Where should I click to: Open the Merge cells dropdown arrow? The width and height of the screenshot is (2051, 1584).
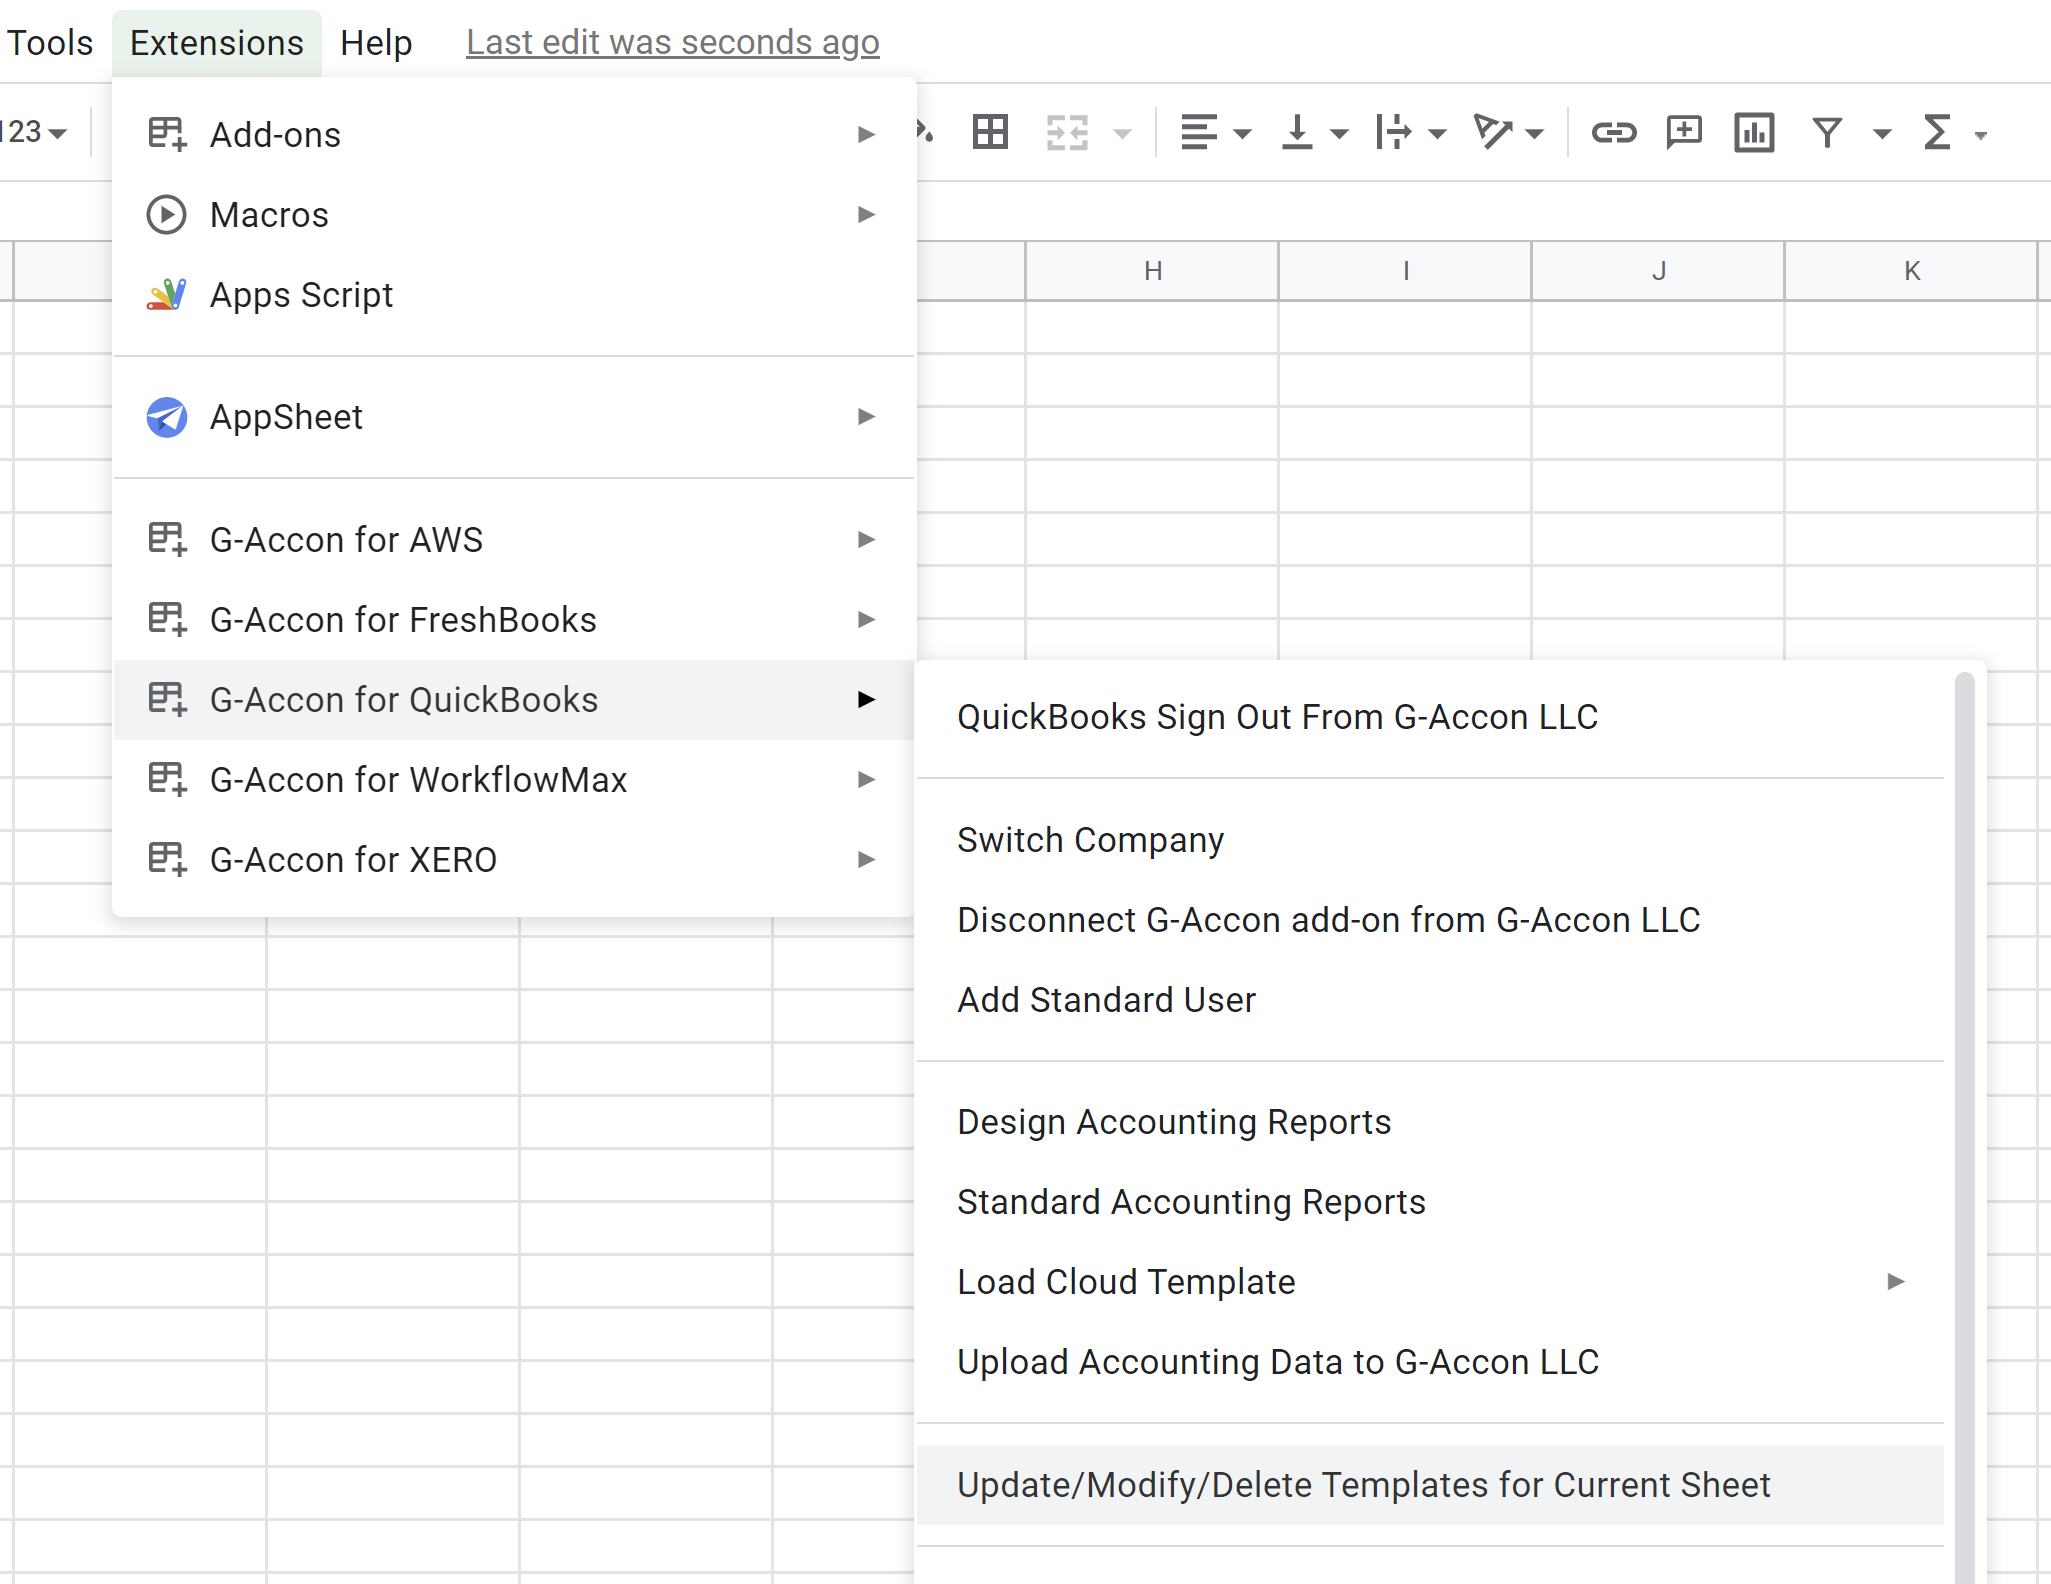1123,134
